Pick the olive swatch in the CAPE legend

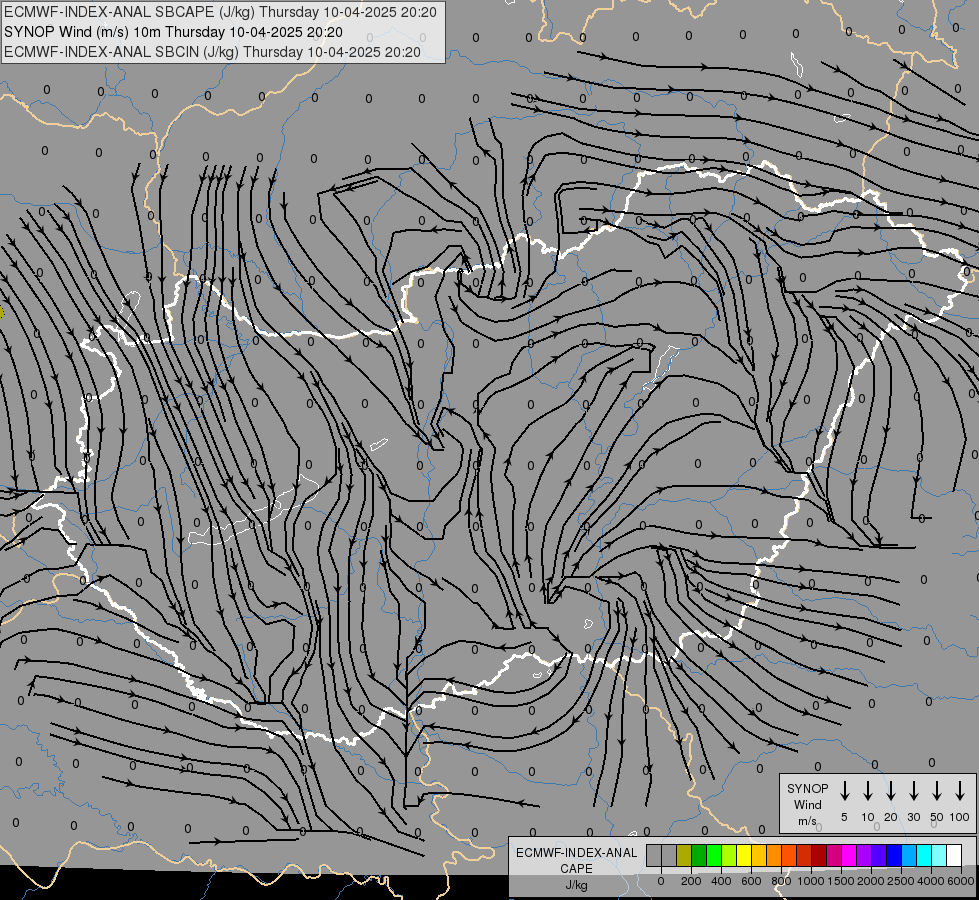tap(684, 855)
